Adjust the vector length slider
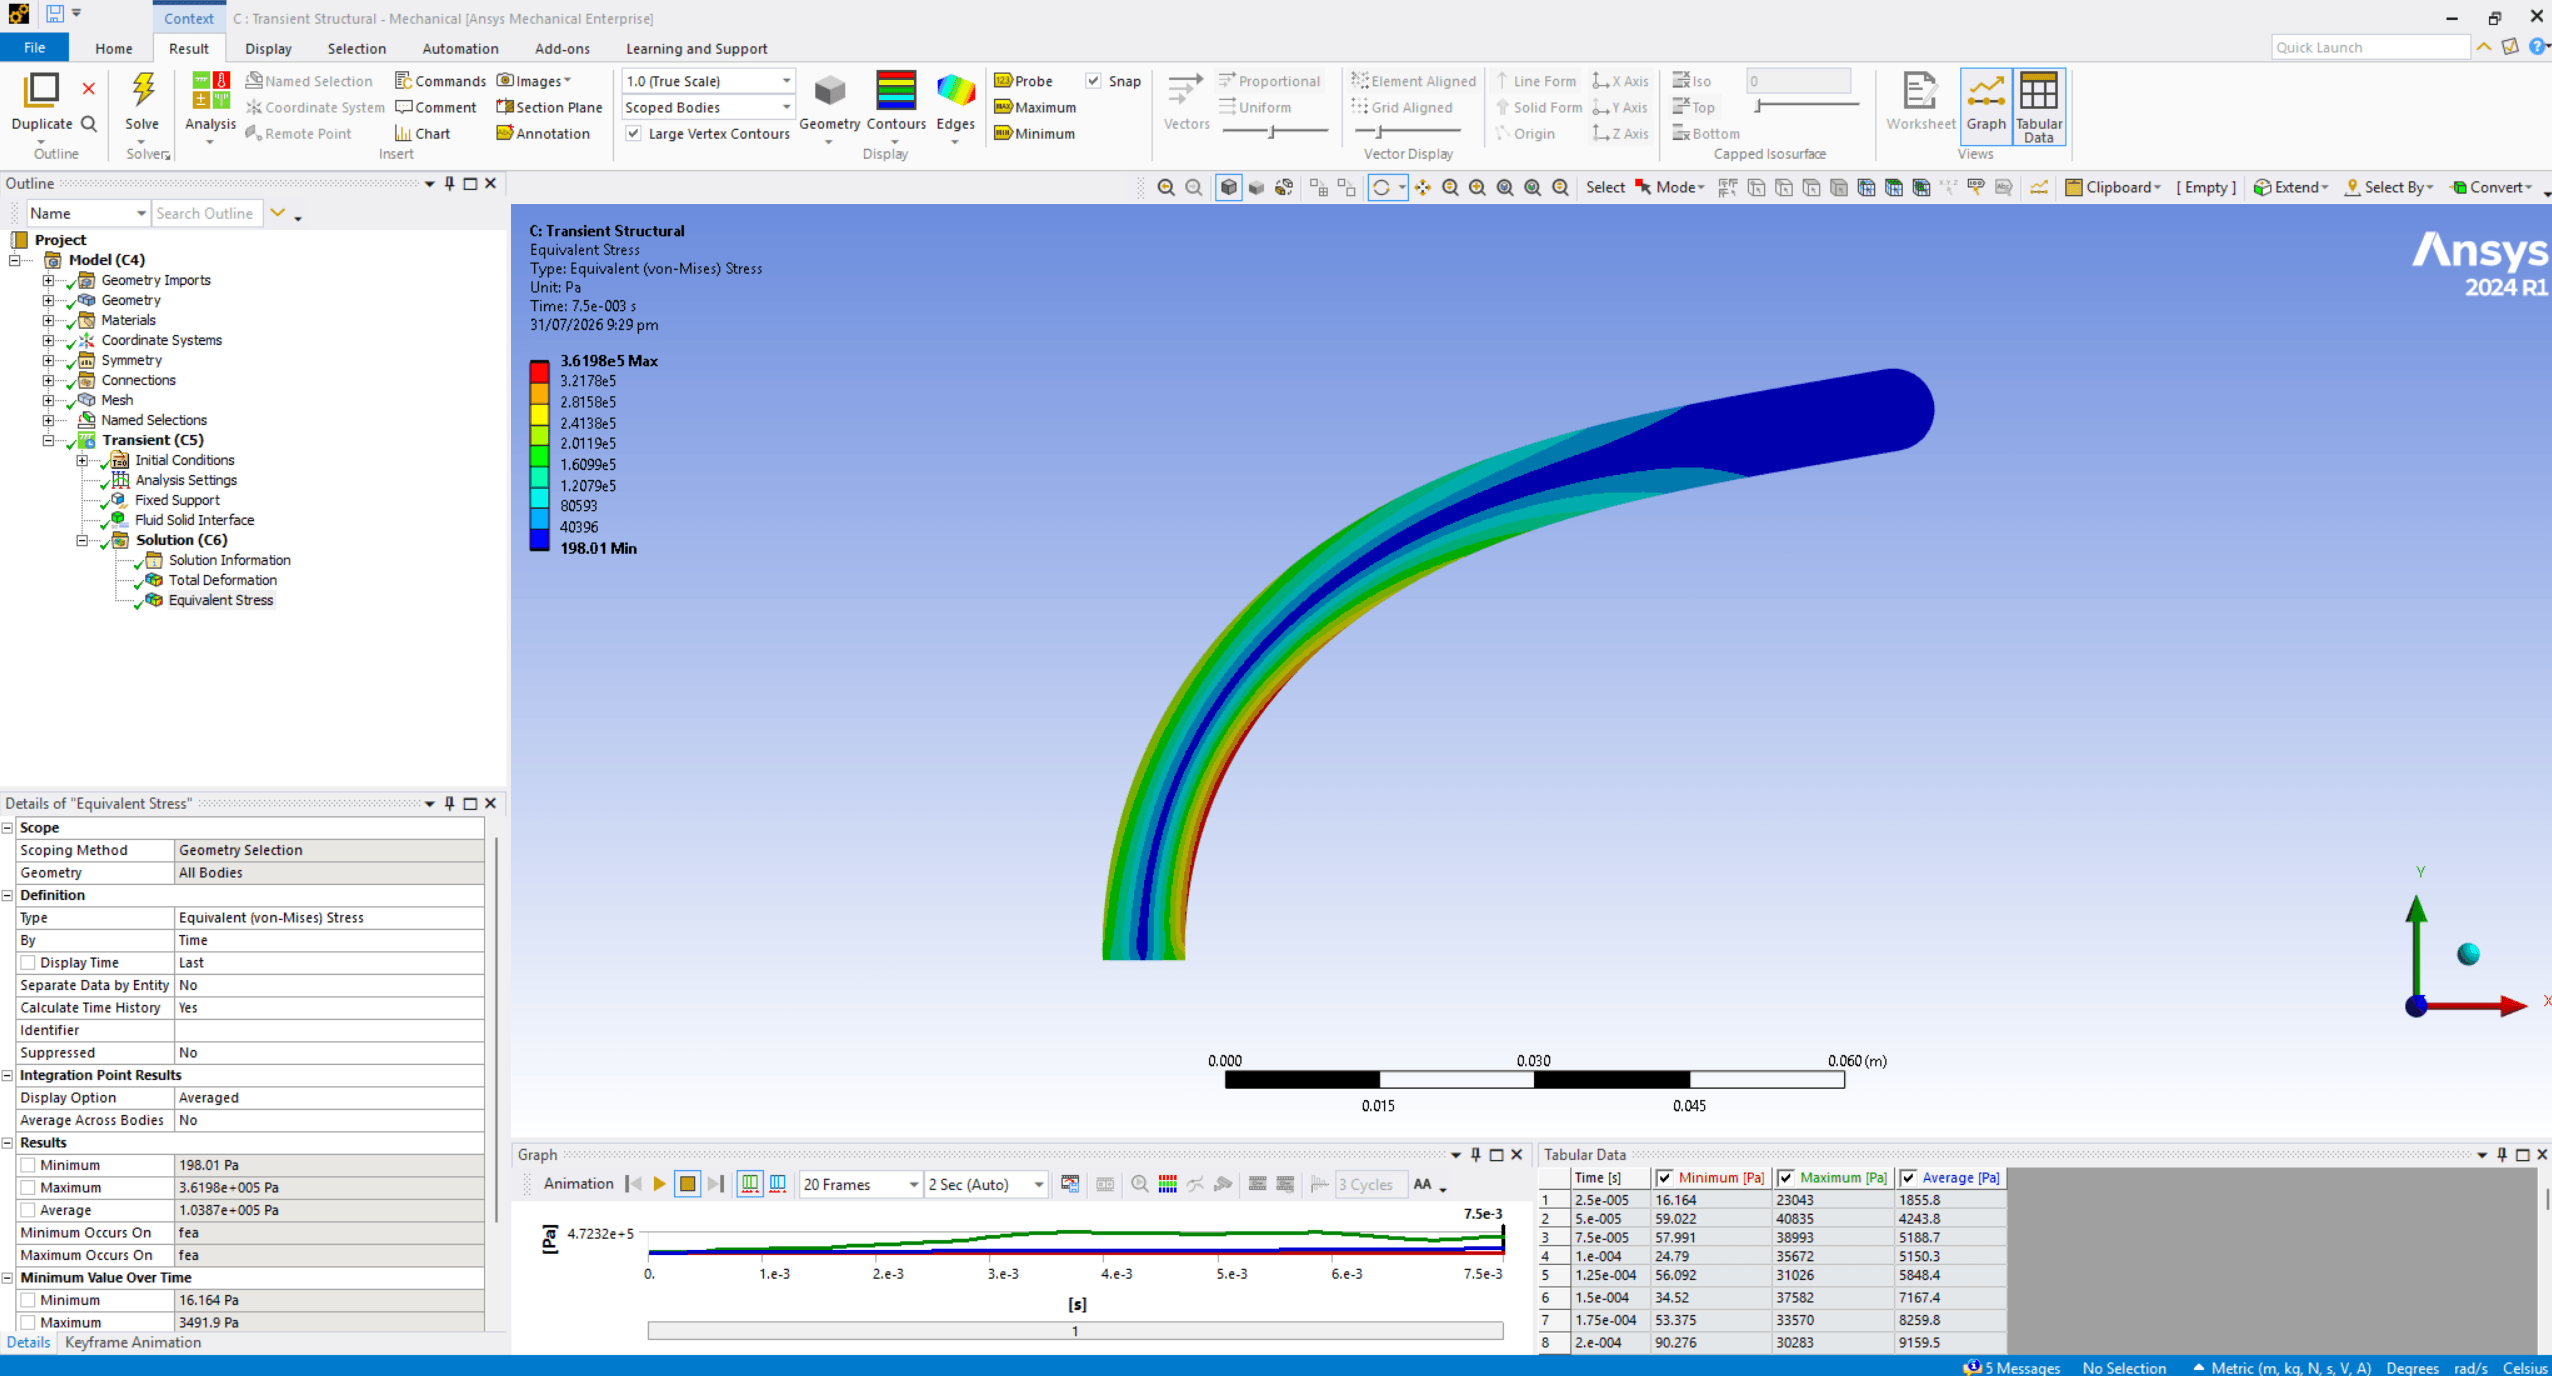 [x=1275, y=131]
